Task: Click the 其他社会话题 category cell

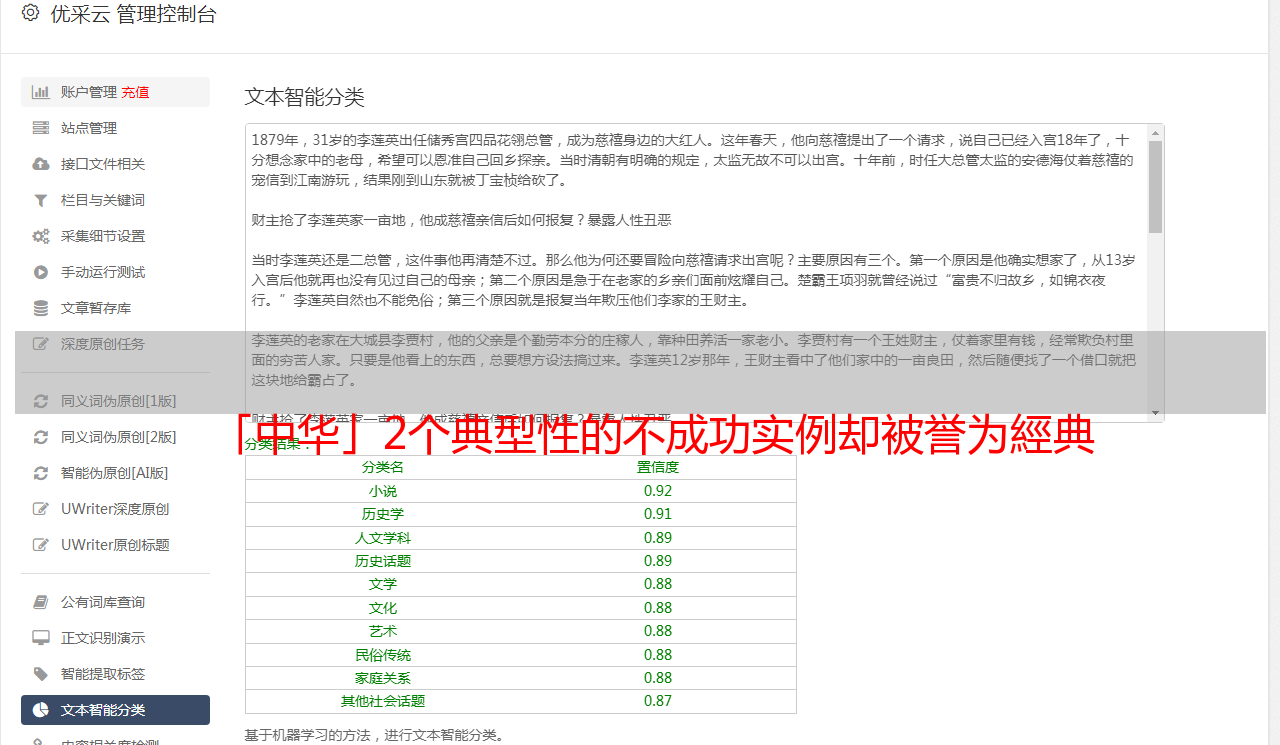Action: tap(383, 701)
